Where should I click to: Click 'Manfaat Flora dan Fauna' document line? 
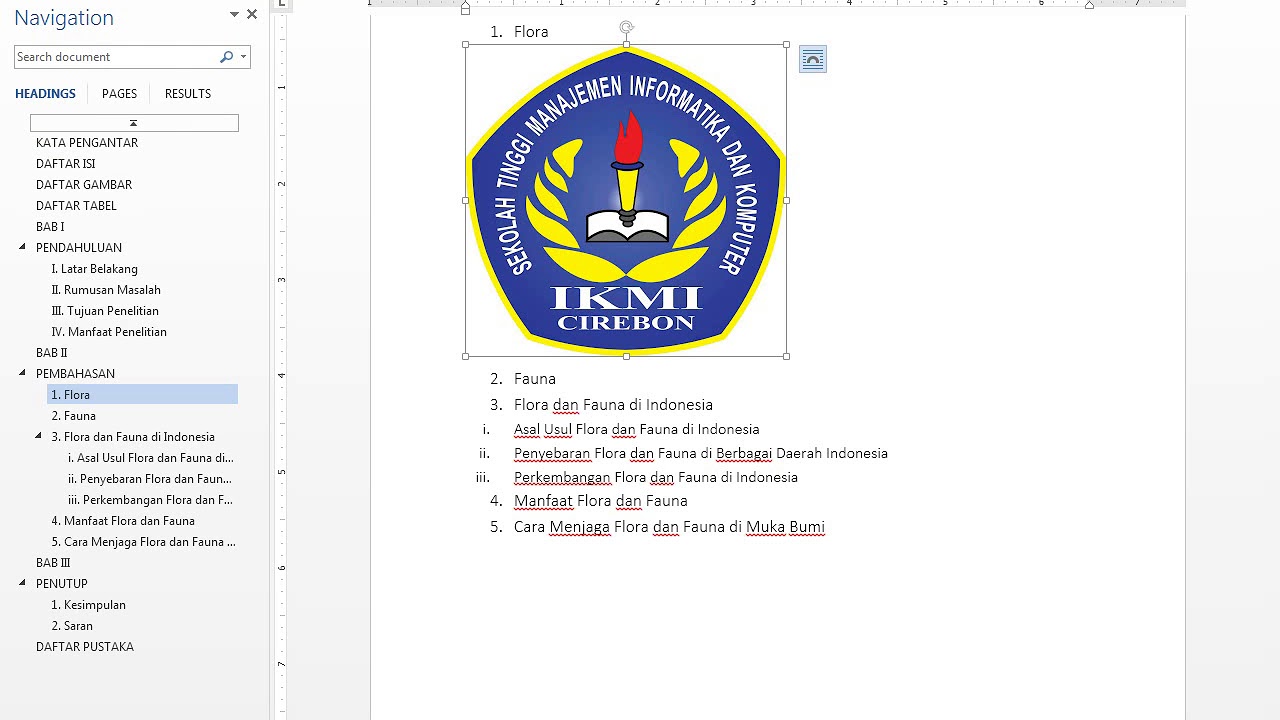click(601, 501)
